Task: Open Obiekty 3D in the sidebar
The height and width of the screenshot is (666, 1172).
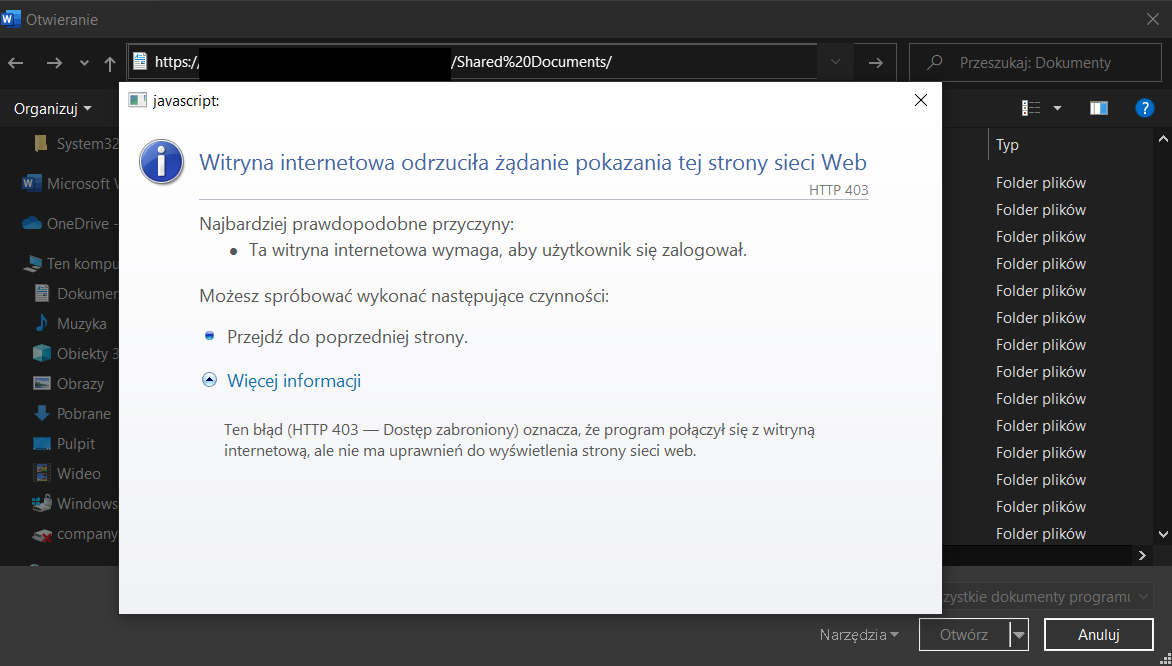Action: [x=76, y=354]
